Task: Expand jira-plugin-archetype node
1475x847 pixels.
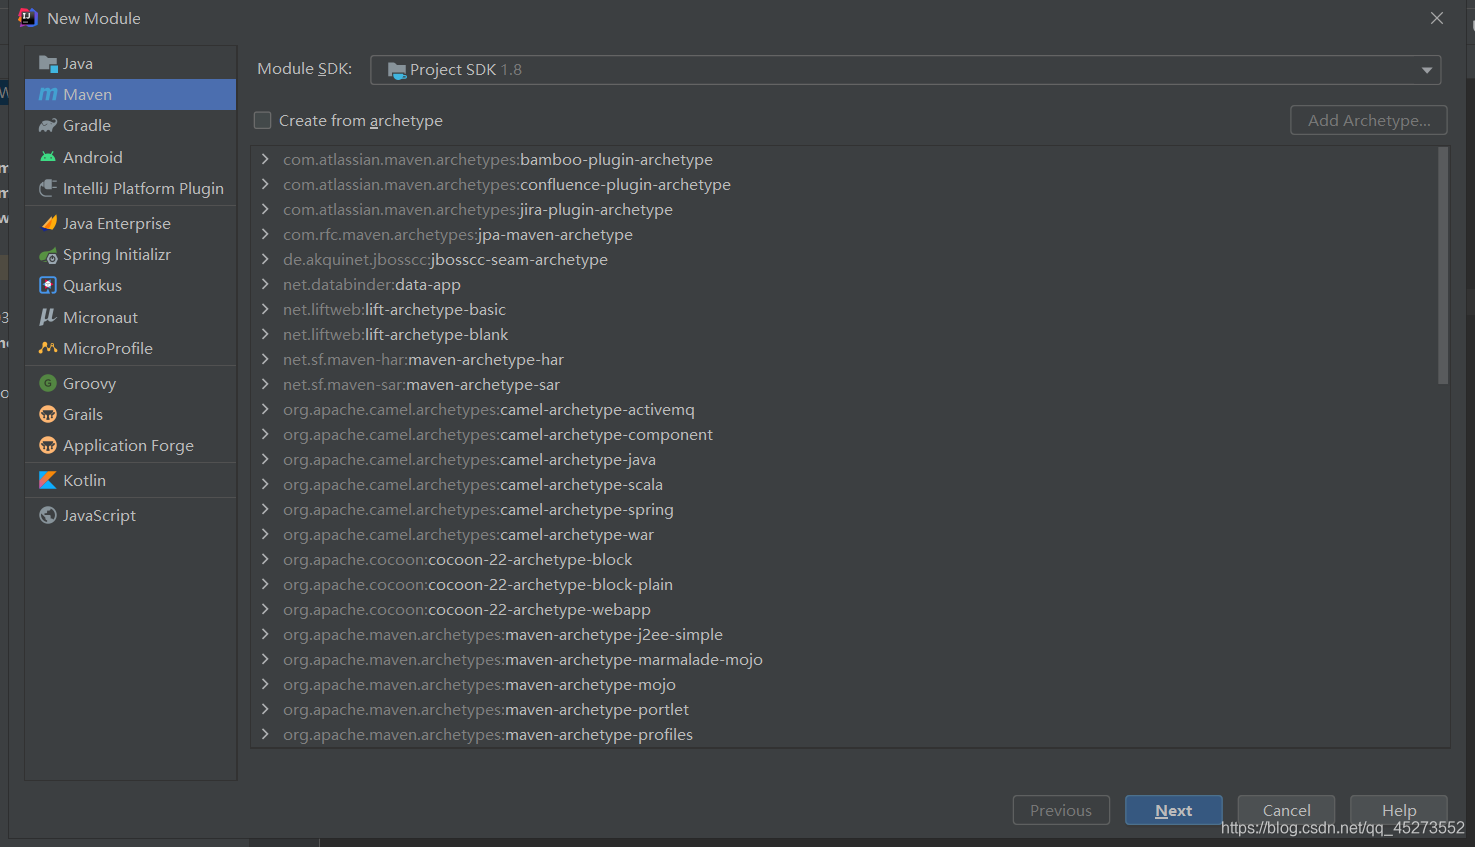Action: pyautogui.click(x=265, y=209)
